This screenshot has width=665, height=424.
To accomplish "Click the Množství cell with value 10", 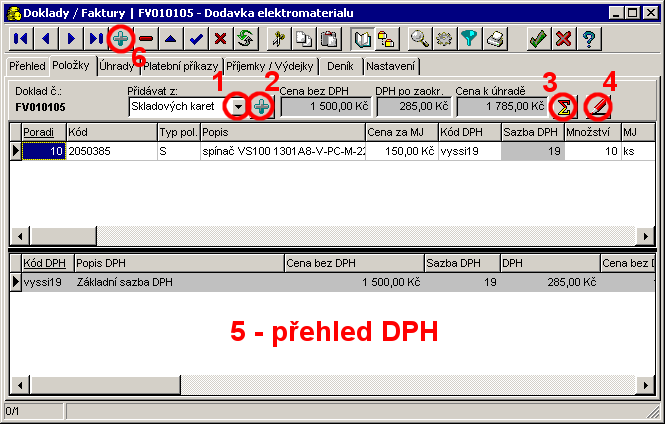I will [x=590, y=150].
